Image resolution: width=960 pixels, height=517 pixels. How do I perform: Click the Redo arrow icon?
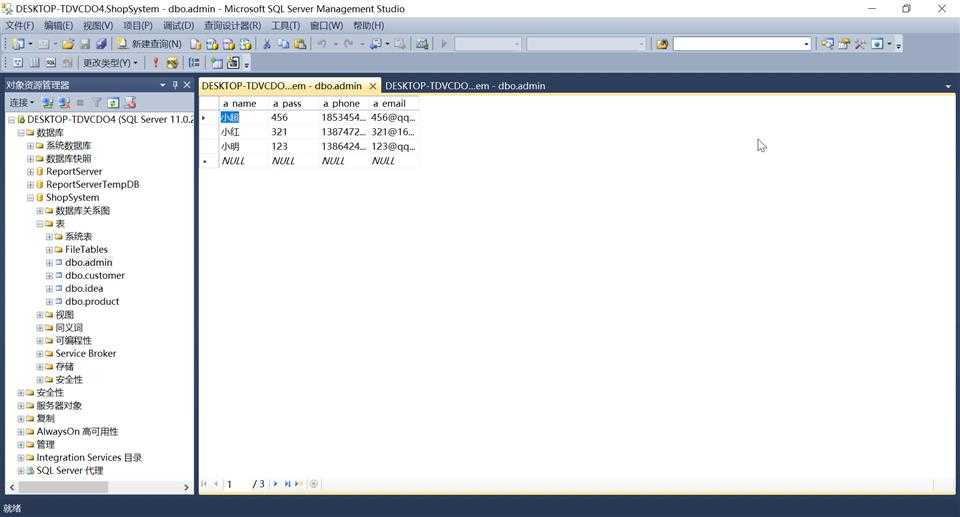348,44
